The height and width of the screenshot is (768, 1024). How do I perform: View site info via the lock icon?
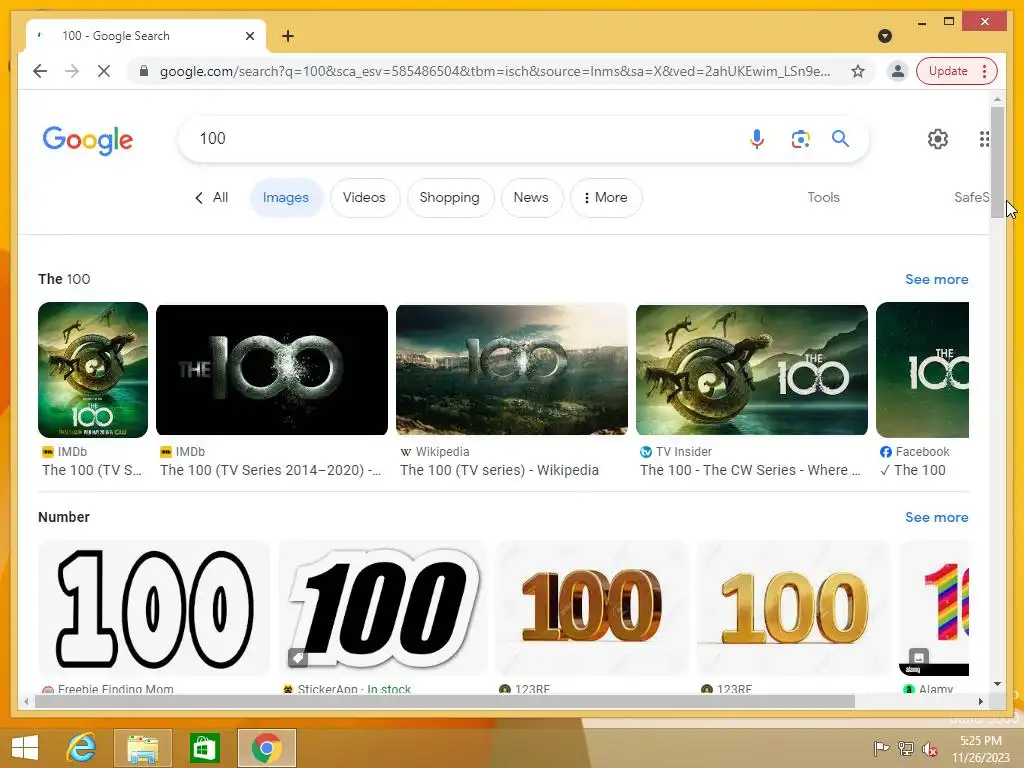click(x=144, y=71)
